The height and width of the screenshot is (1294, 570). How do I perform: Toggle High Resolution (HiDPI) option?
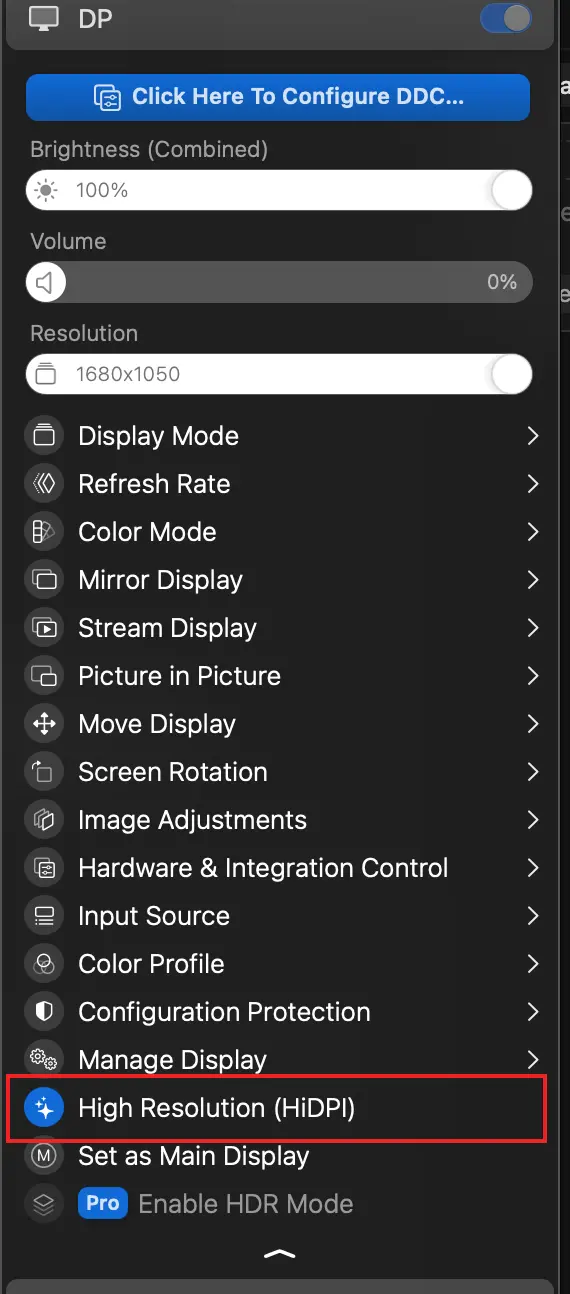pos(277,1108)
